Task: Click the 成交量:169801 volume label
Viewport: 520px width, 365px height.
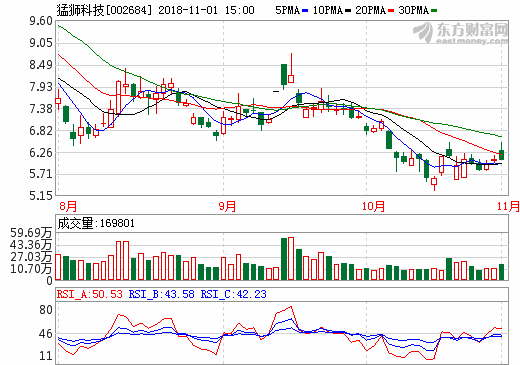Action: [x=96, y=223]
